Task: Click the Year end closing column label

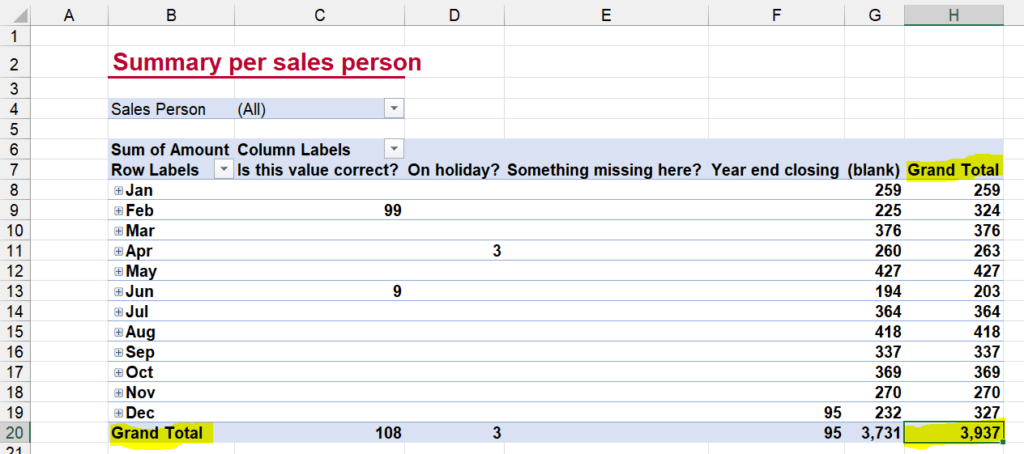Action: (775, 170)
